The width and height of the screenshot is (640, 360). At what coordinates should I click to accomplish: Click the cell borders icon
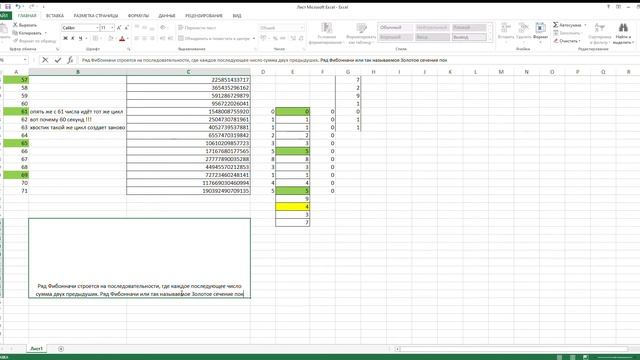(x=95, y=38)
